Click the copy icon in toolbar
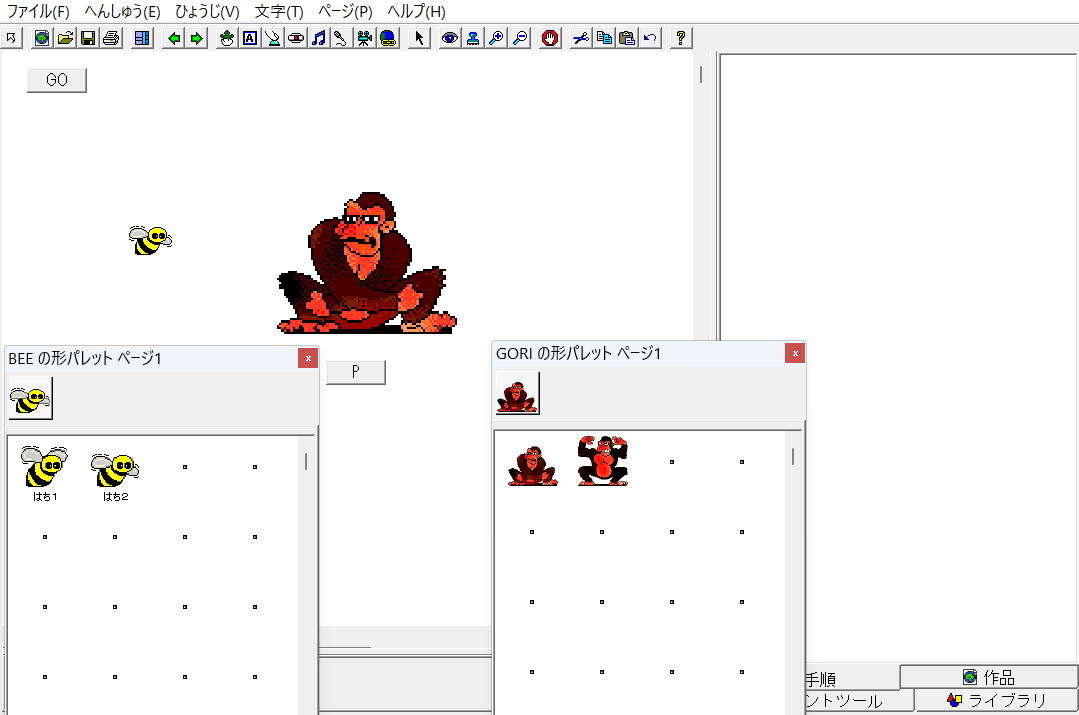The height and width of the screenshot is (715, 1079). 604,39
